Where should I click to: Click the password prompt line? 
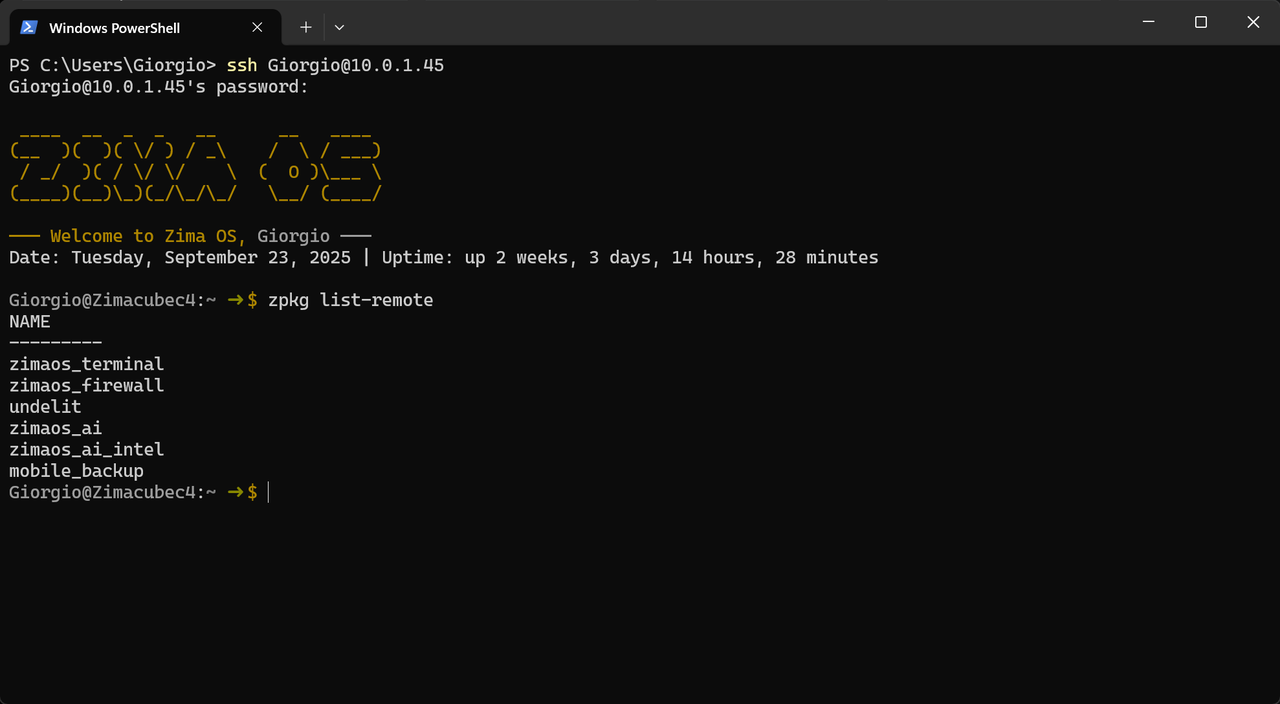coord(159,87)
